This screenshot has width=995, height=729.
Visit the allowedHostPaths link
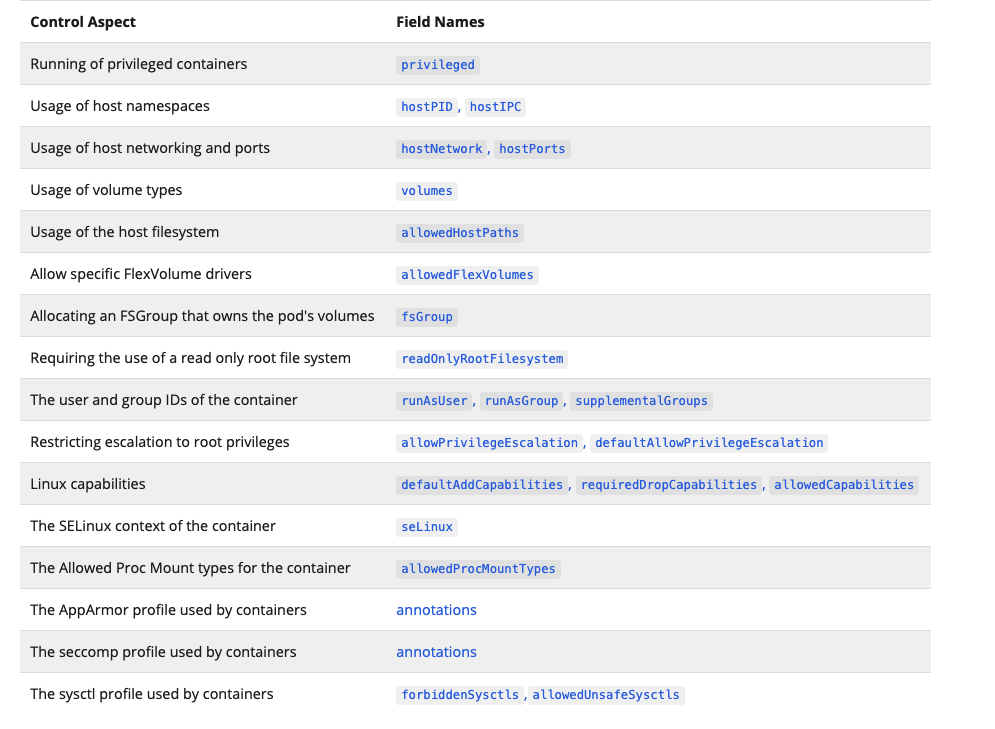pos(459,233)
